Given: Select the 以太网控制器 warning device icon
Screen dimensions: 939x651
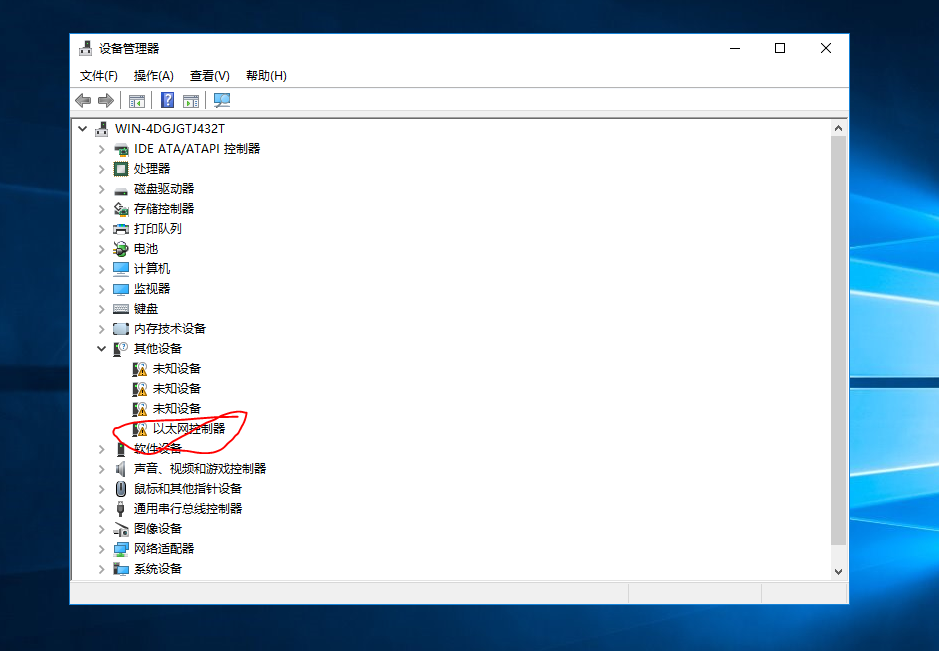Looking at the screenshot, I should (x=140, y=429).
